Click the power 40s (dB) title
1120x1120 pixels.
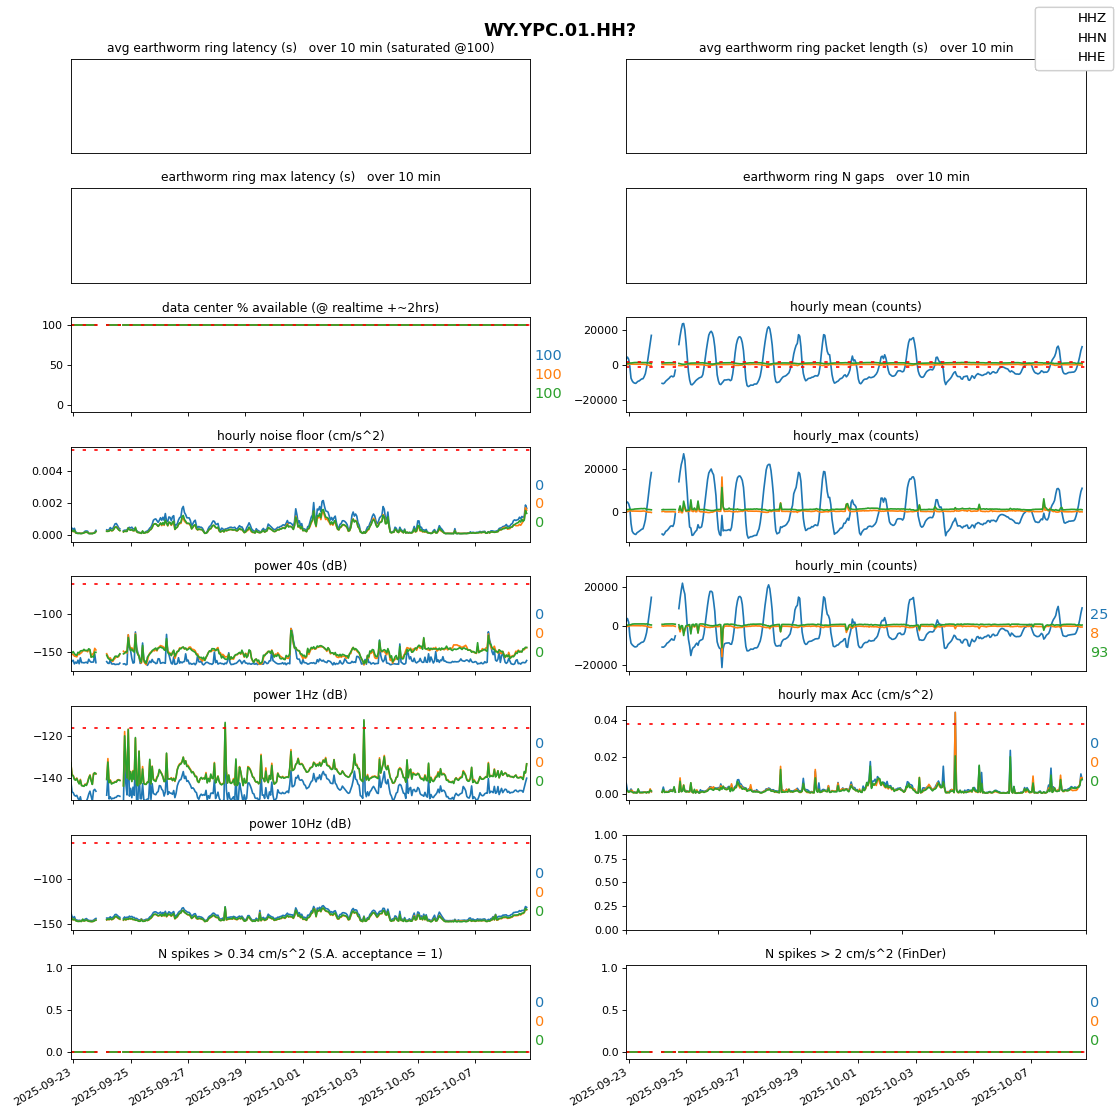tap(300, 566)
